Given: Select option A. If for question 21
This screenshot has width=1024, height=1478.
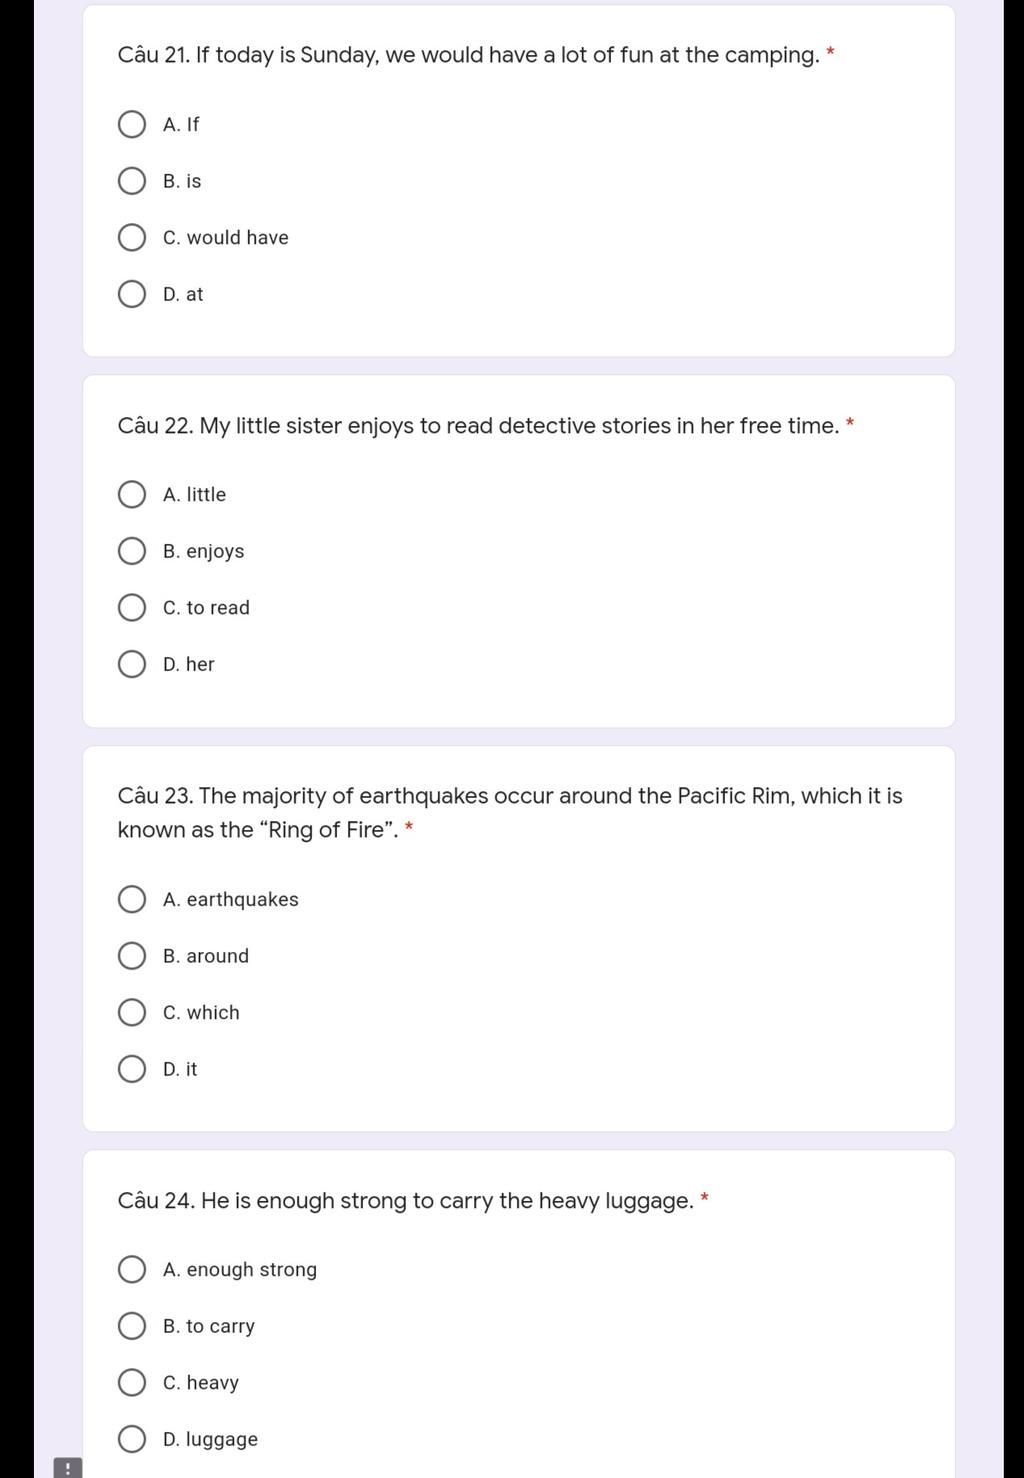Looking at the screenshot, I should (132, 125).
